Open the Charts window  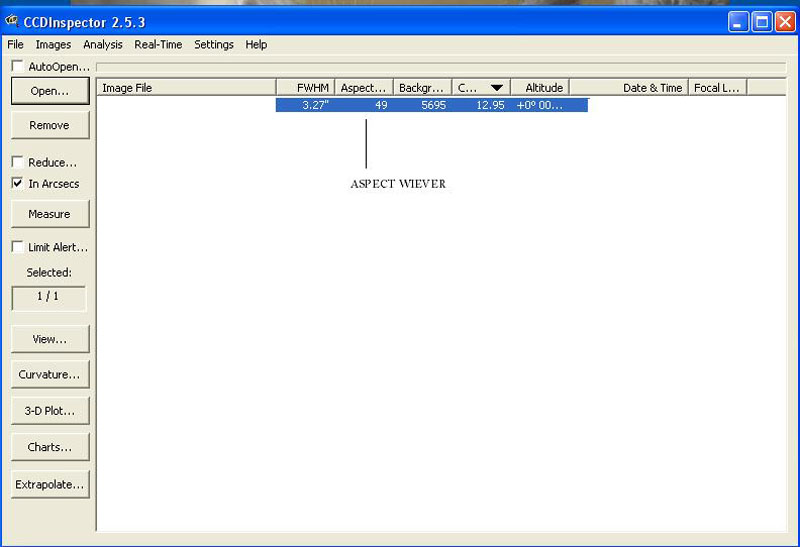click(x=50, y=447)
